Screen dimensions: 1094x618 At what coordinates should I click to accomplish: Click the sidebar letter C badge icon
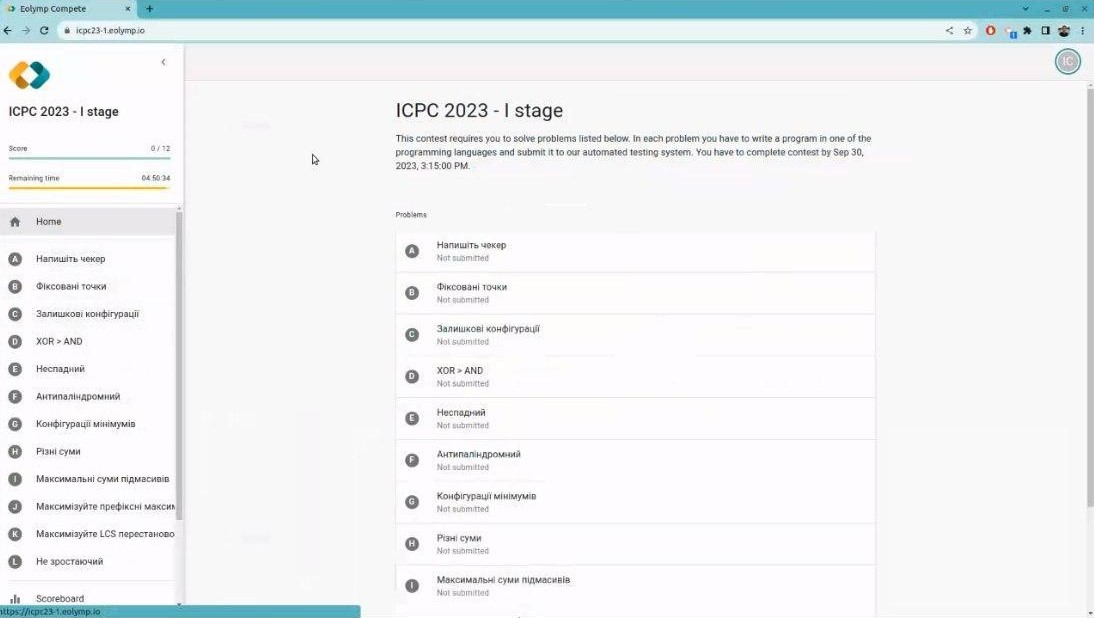[15, 314]
